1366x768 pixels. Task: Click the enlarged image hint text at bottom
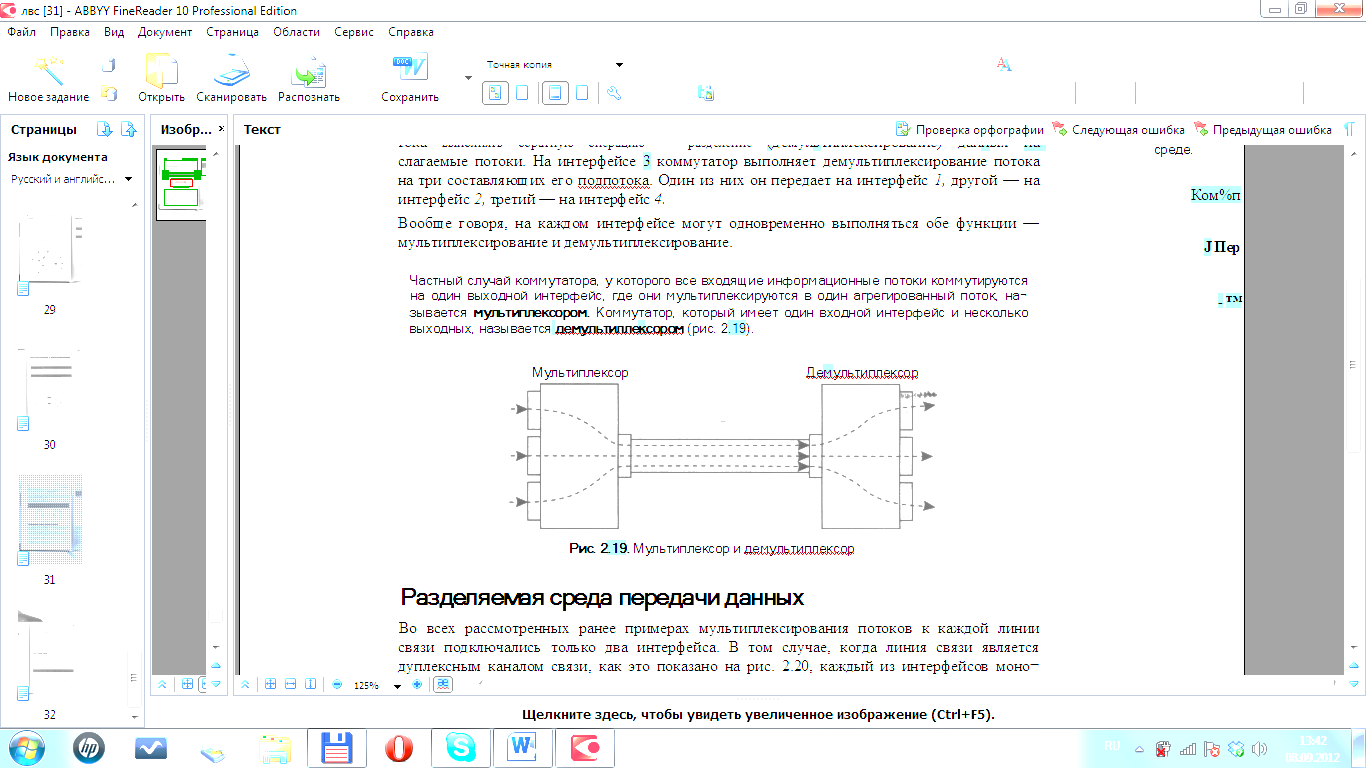coord(758,715)
